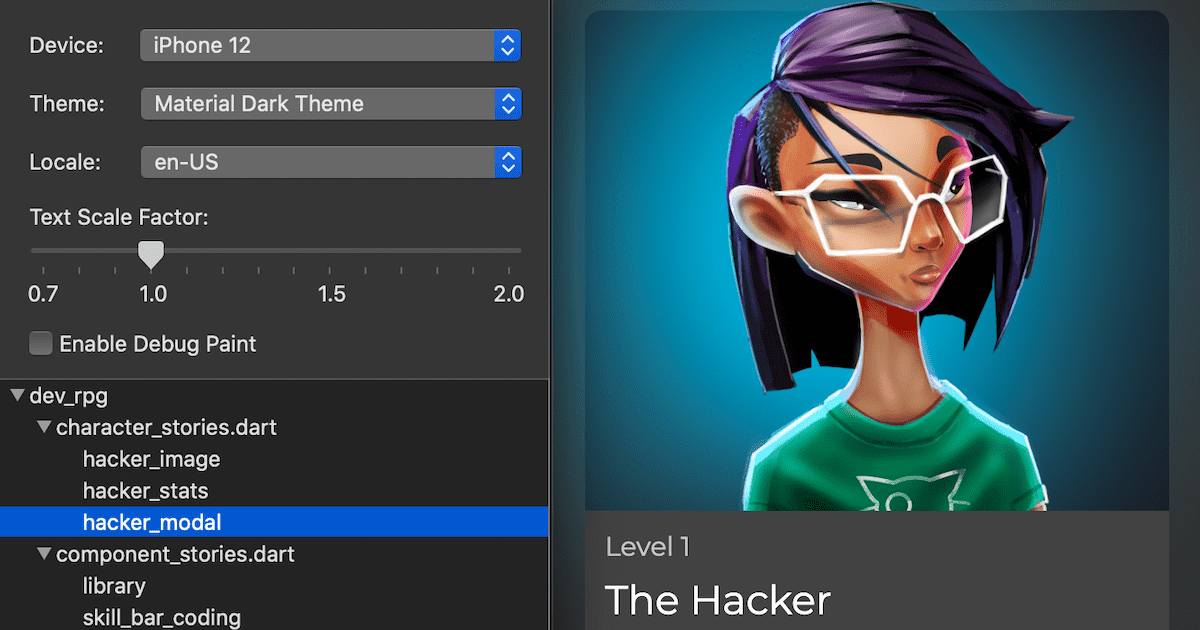
Task: Select the skill_bar_coding story
Action: 162,618
